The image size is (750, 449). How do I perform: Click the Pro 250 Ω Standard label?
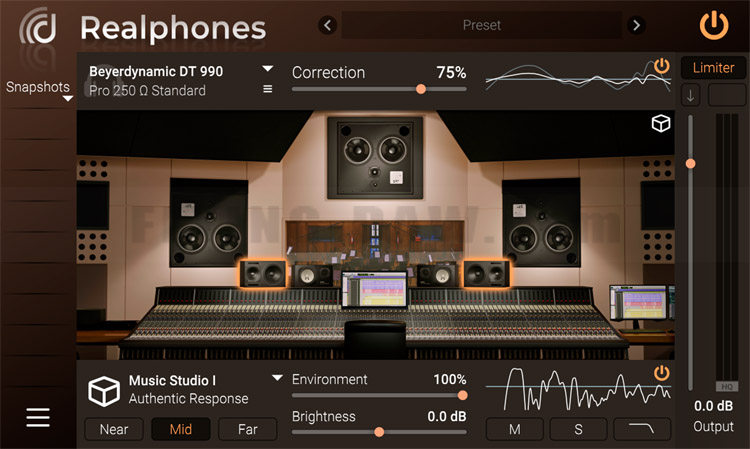147,91
